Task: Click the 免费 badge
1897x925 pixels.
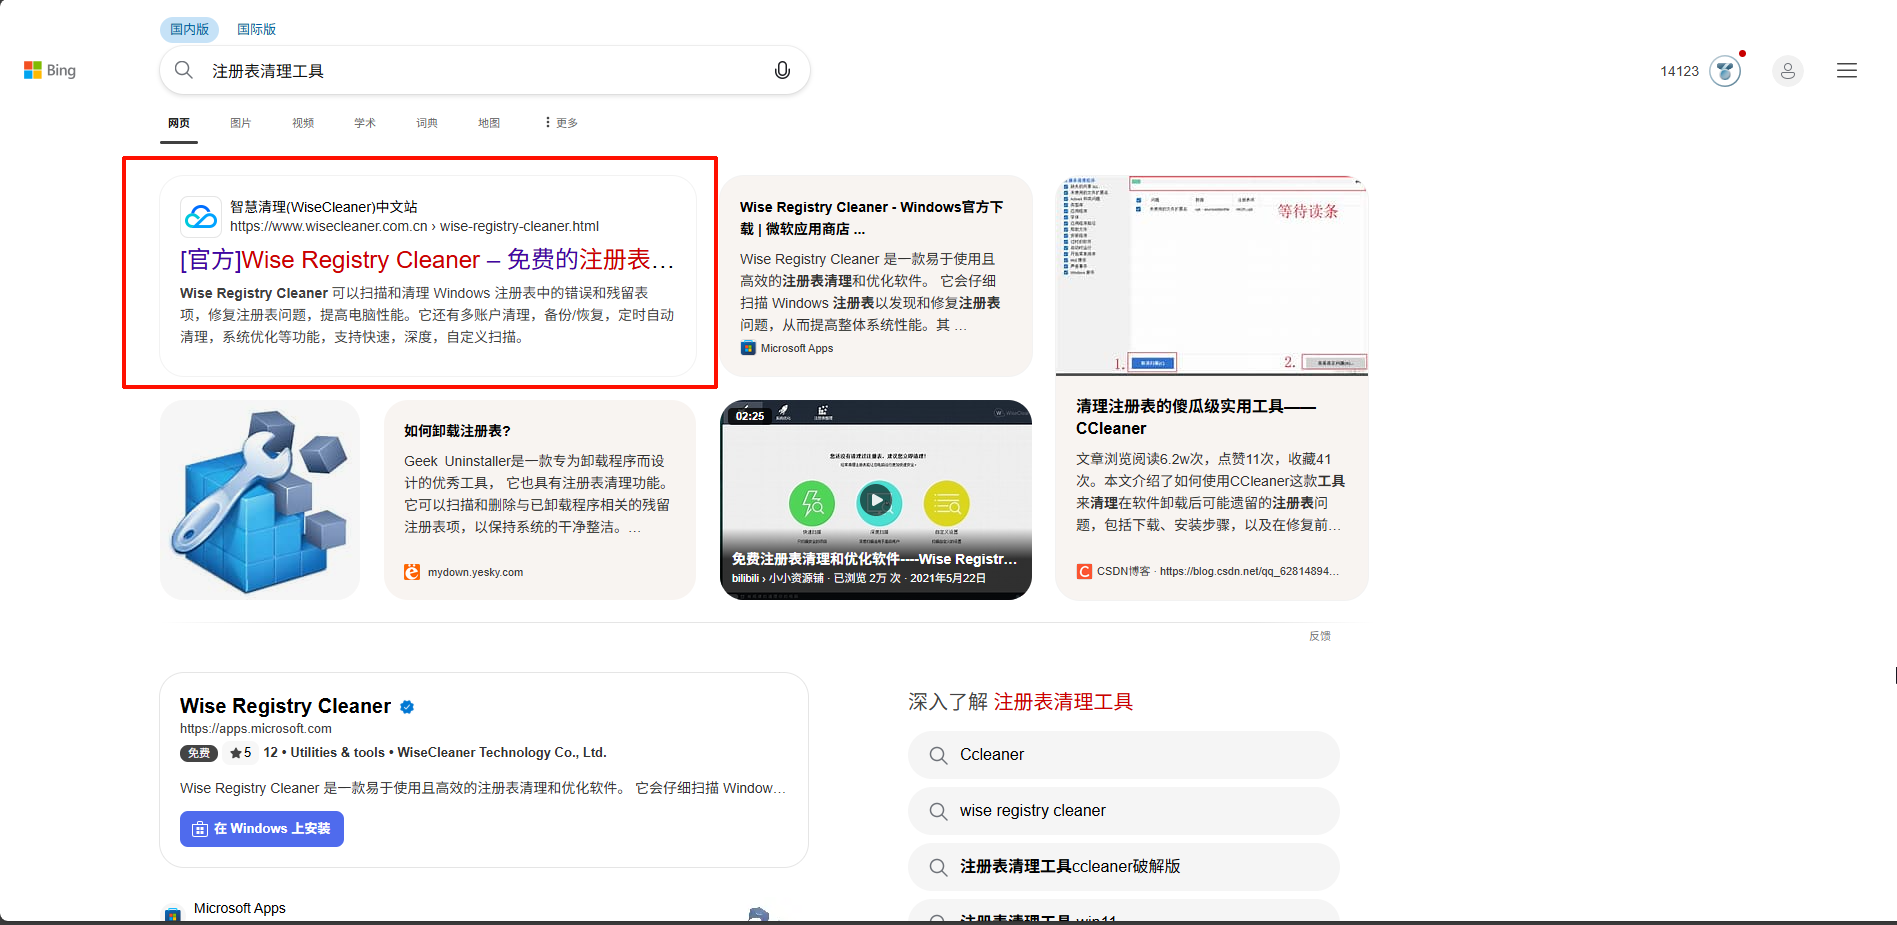Action: coord(199,753)
